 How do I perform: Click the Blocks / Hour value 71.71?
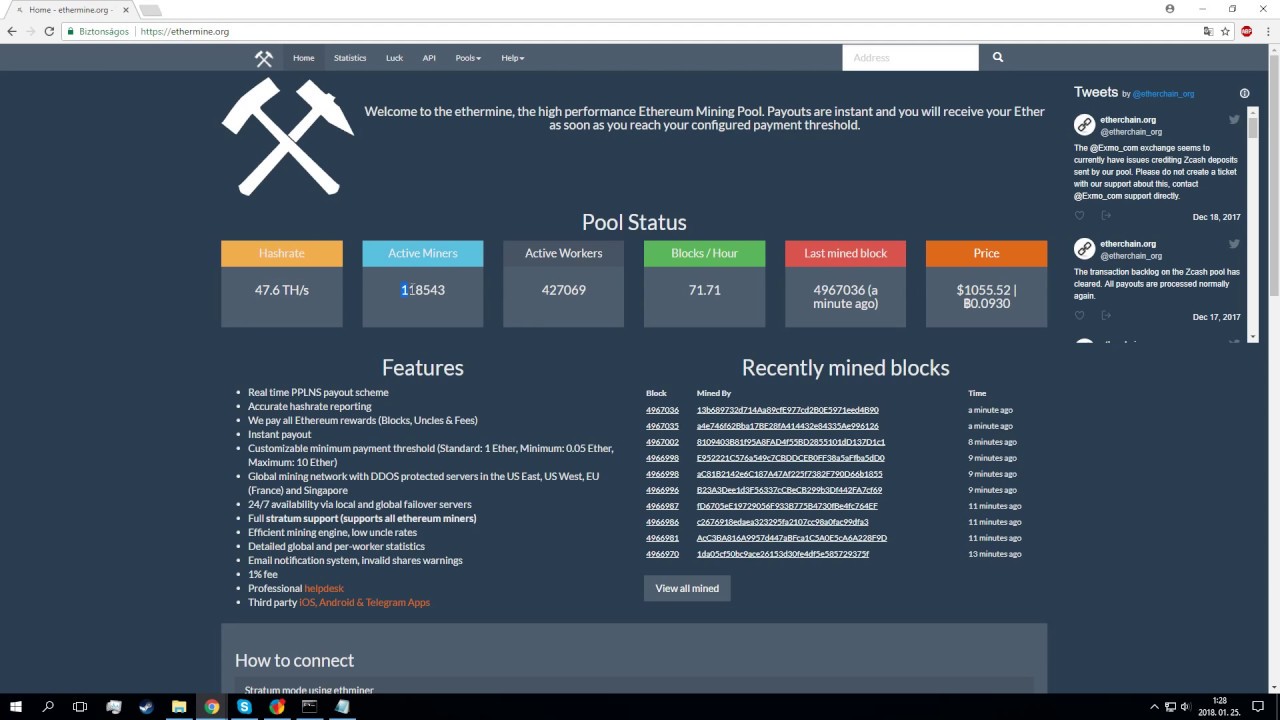705,290
